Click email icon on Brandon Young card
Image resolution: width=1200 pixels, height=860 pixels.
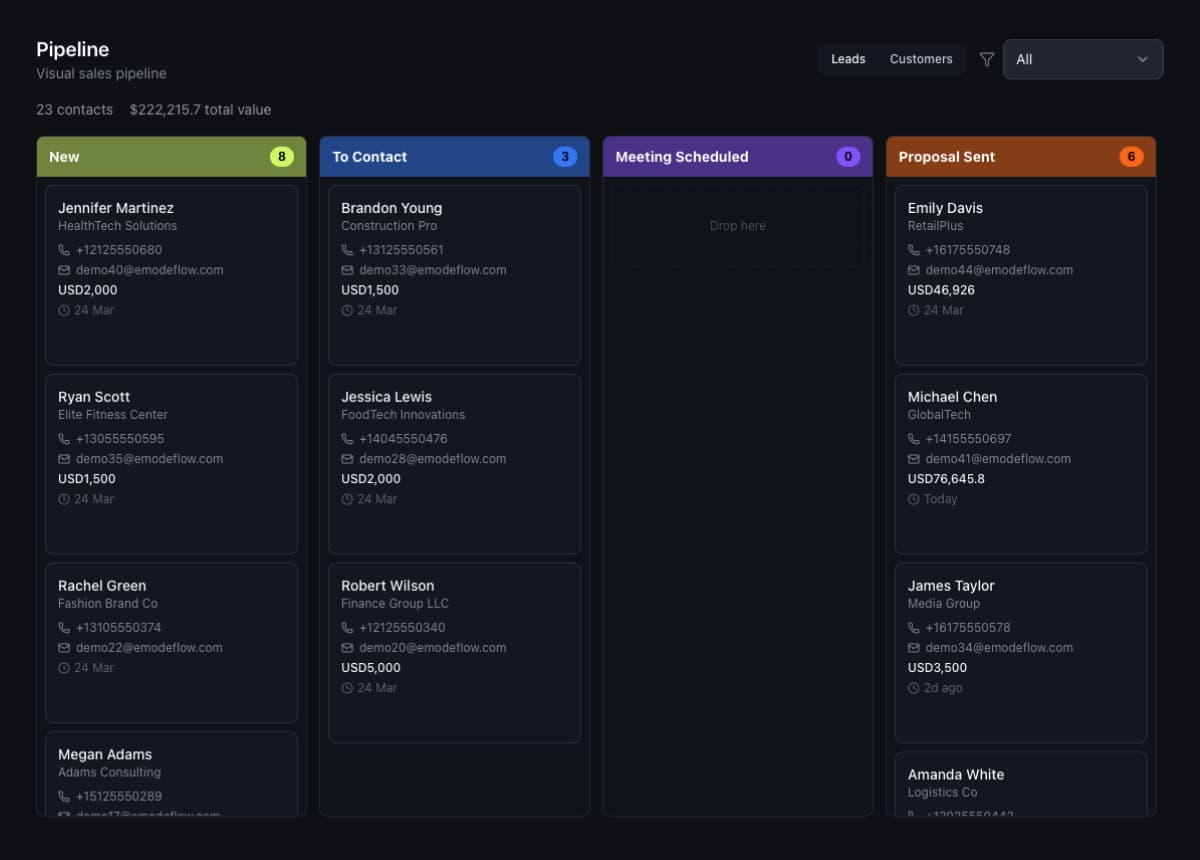point(347,270)
